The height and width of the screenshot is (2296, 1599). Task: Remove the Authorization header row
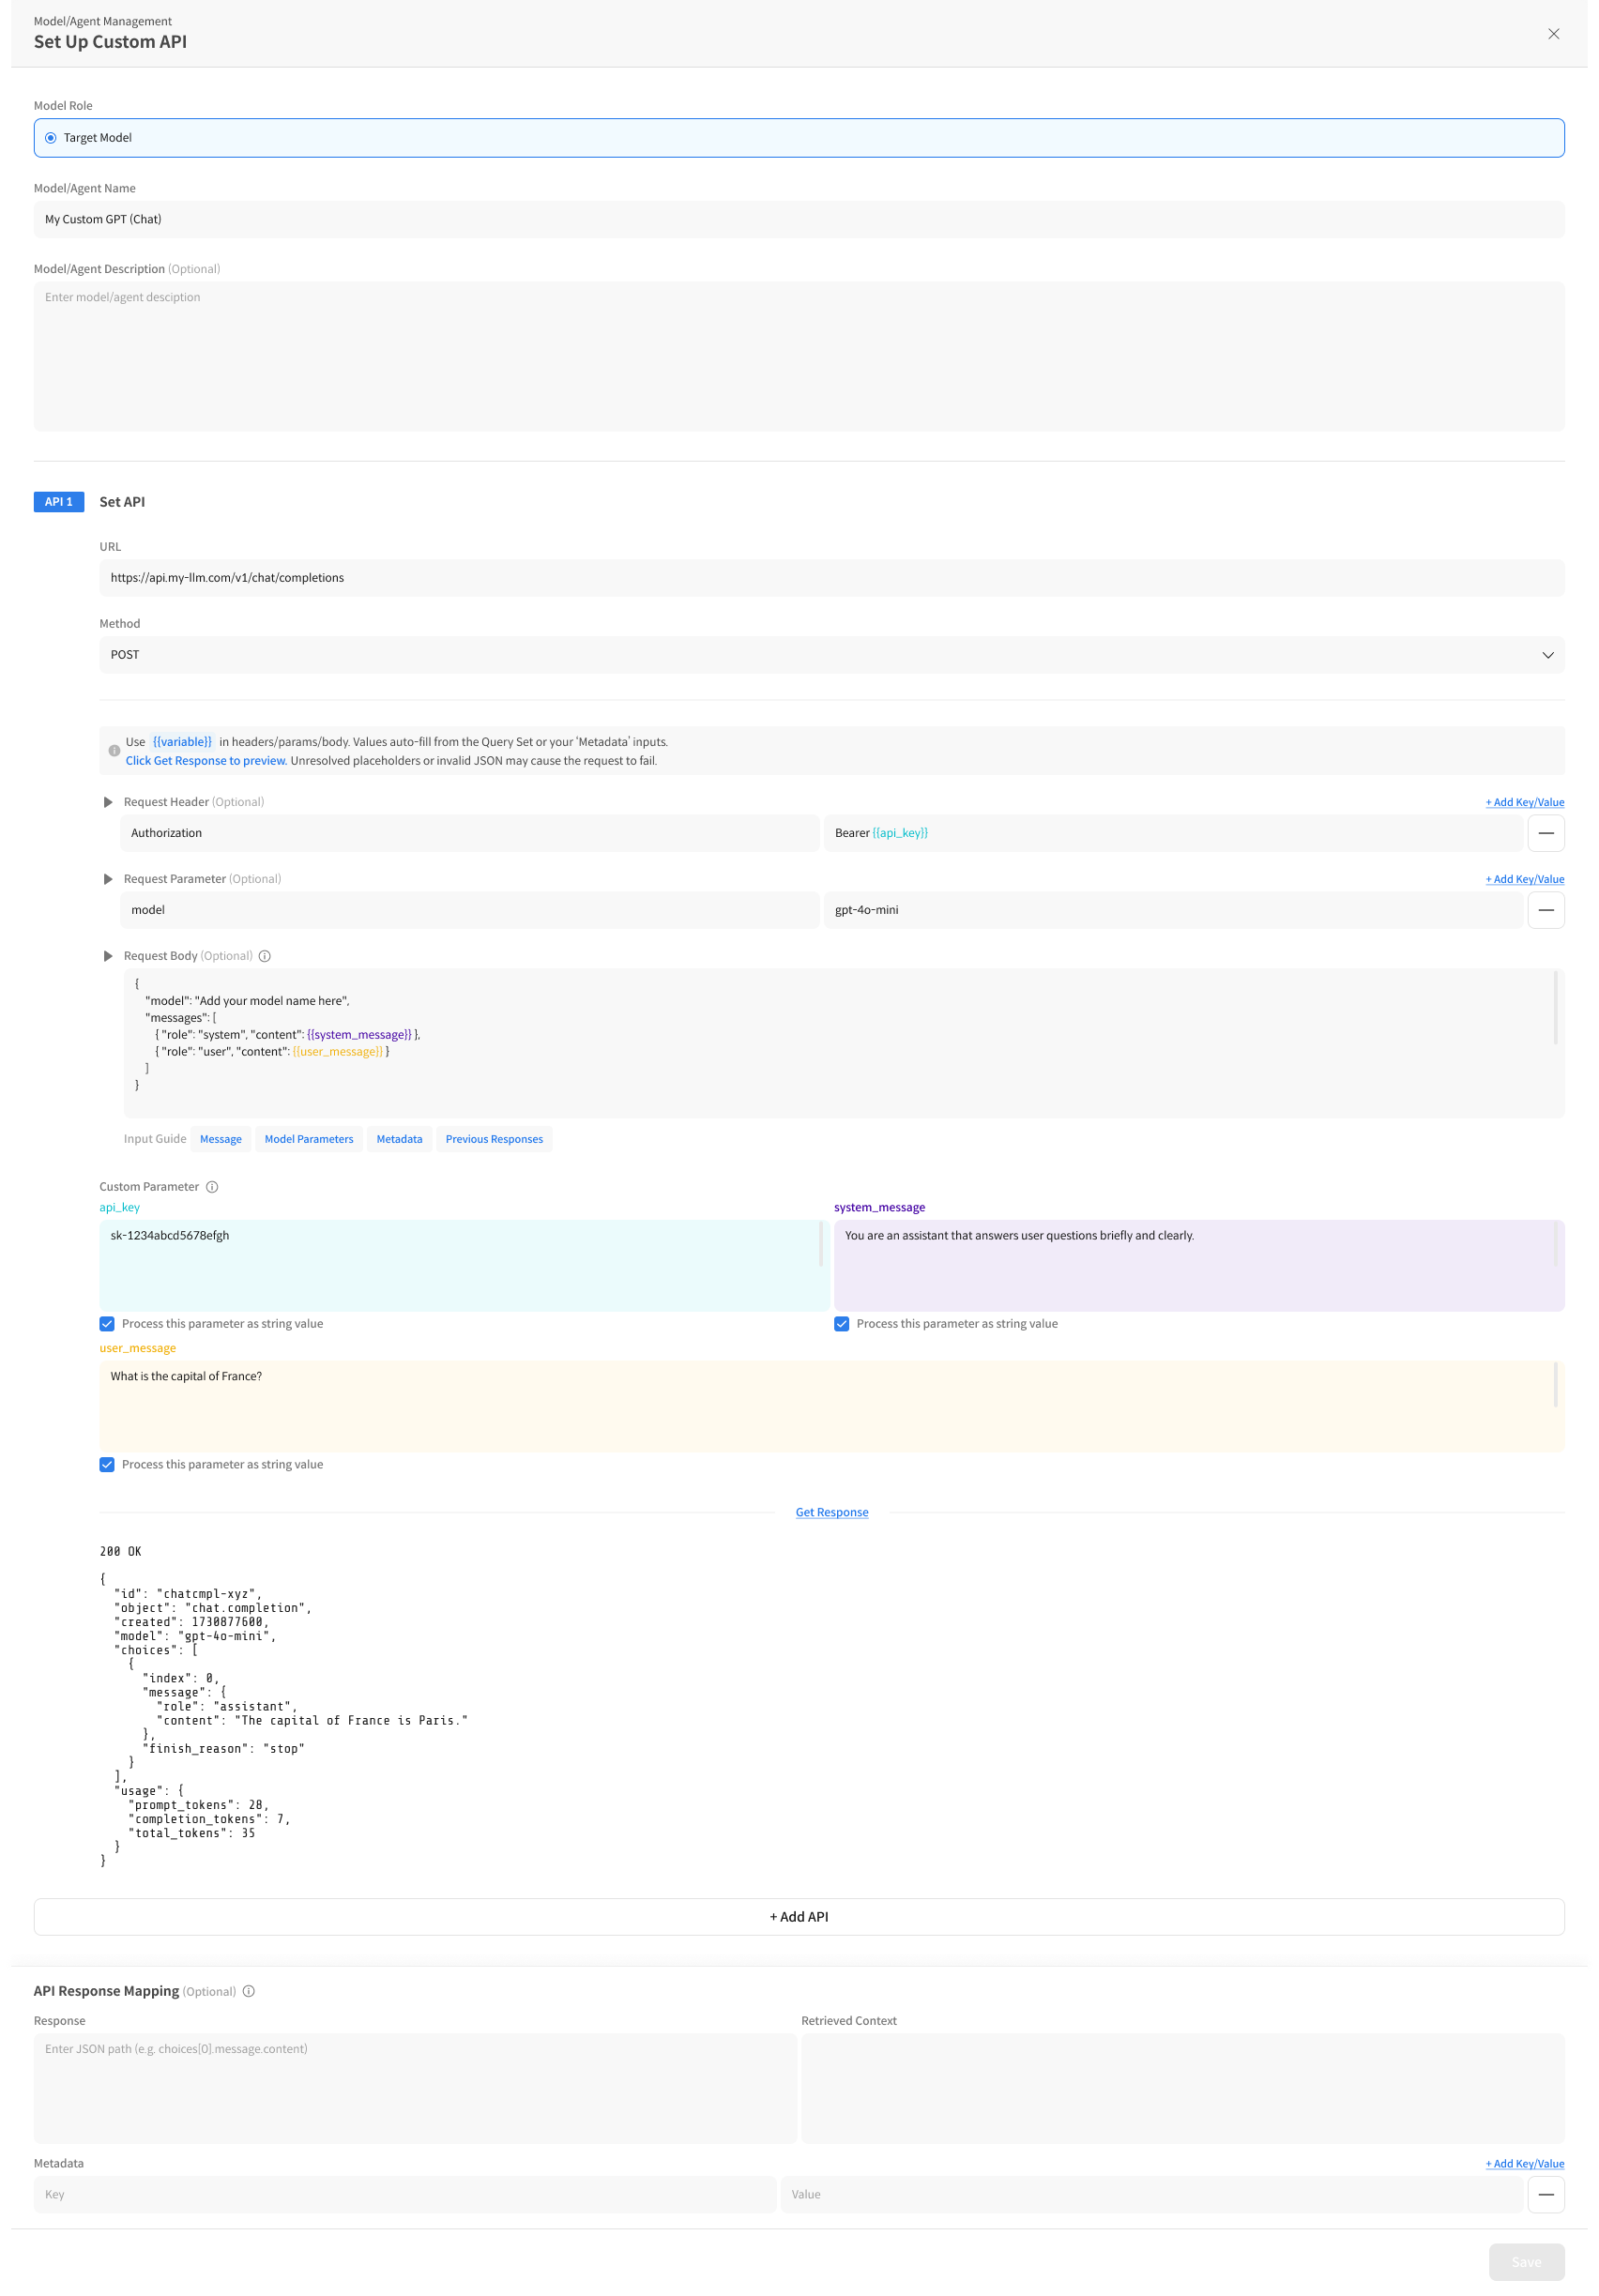pyautogui.click(x=1545, y=833)
